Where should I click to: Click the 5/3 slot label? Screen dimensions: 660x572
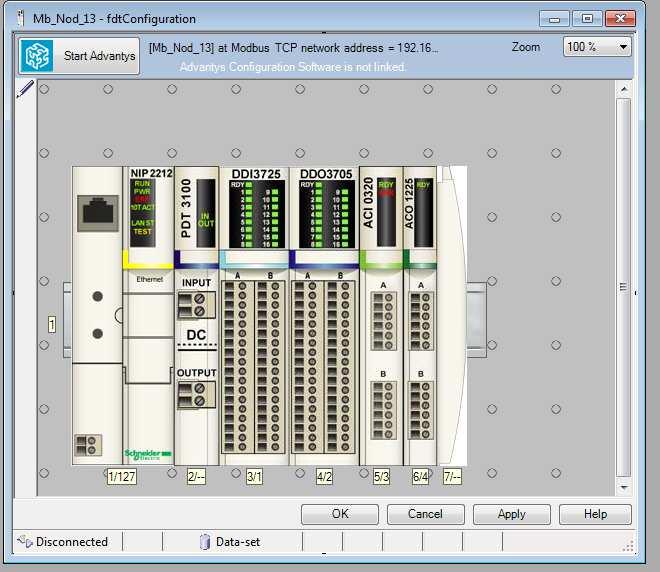click(381, 476)
